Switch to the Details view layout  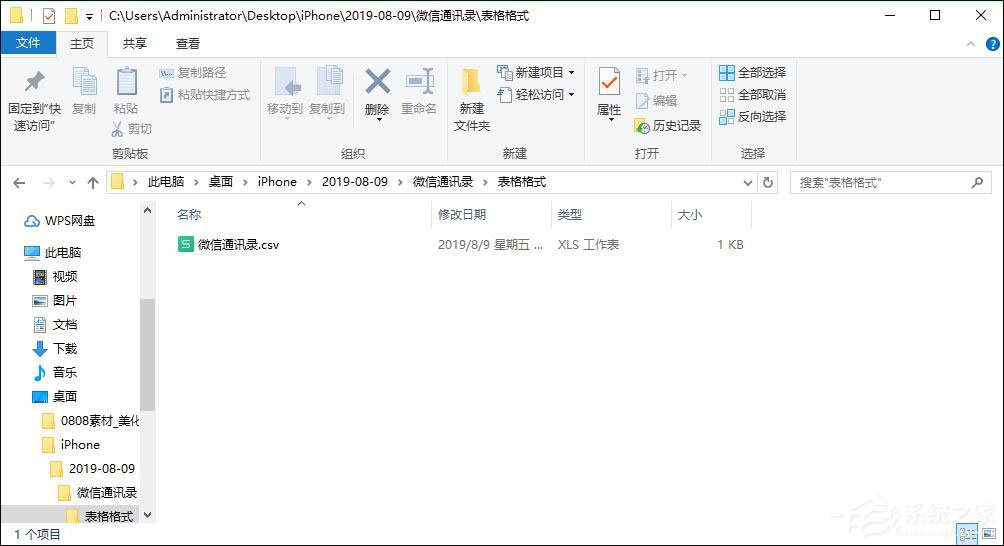coord(968,533)
